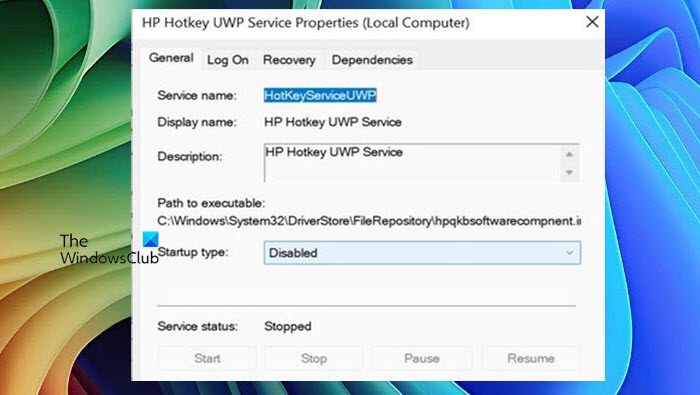Click the Pause service button
Image resolution: width=700 pixels, height=395 pixels.
[x=421, y=358]
